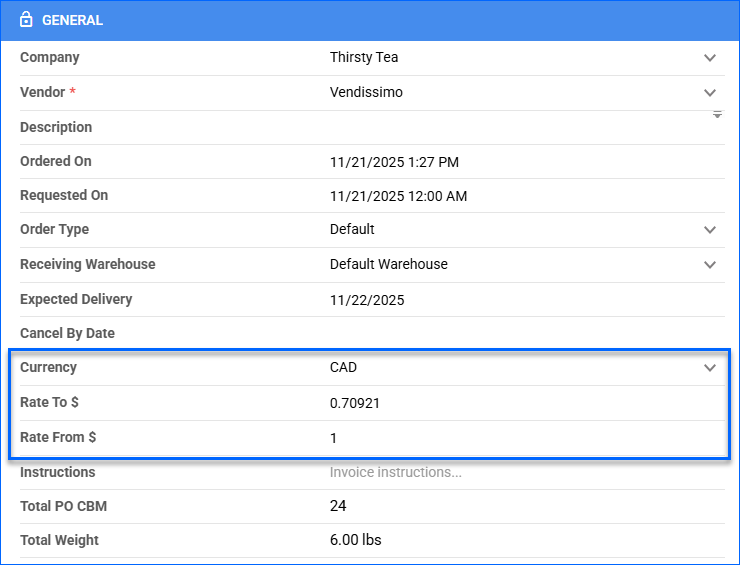The width and height of the screenshot is (740, 565).
Task: Click the Vendissimo vendor value
Action: [x=366, y=92]
